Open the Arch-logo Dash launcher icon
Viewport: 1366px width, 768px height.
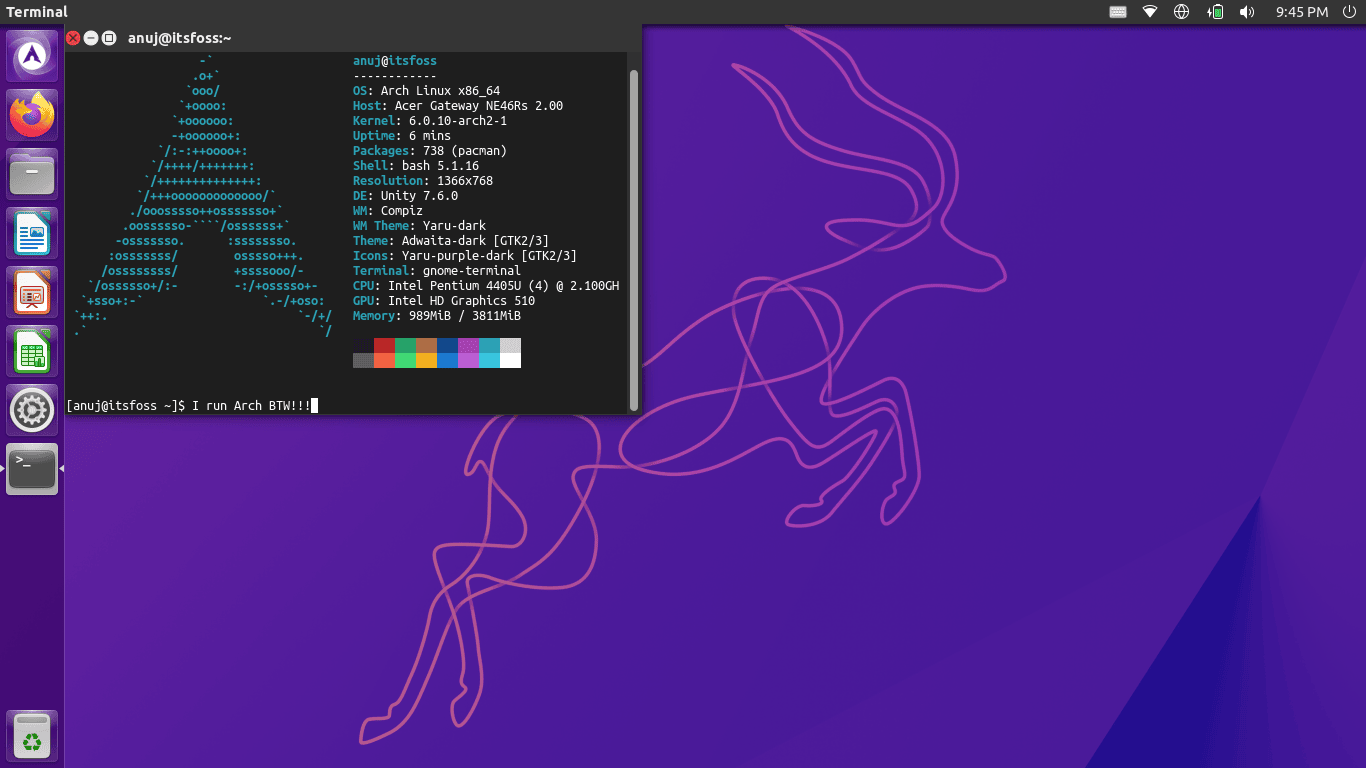click(x=32, y=56)
